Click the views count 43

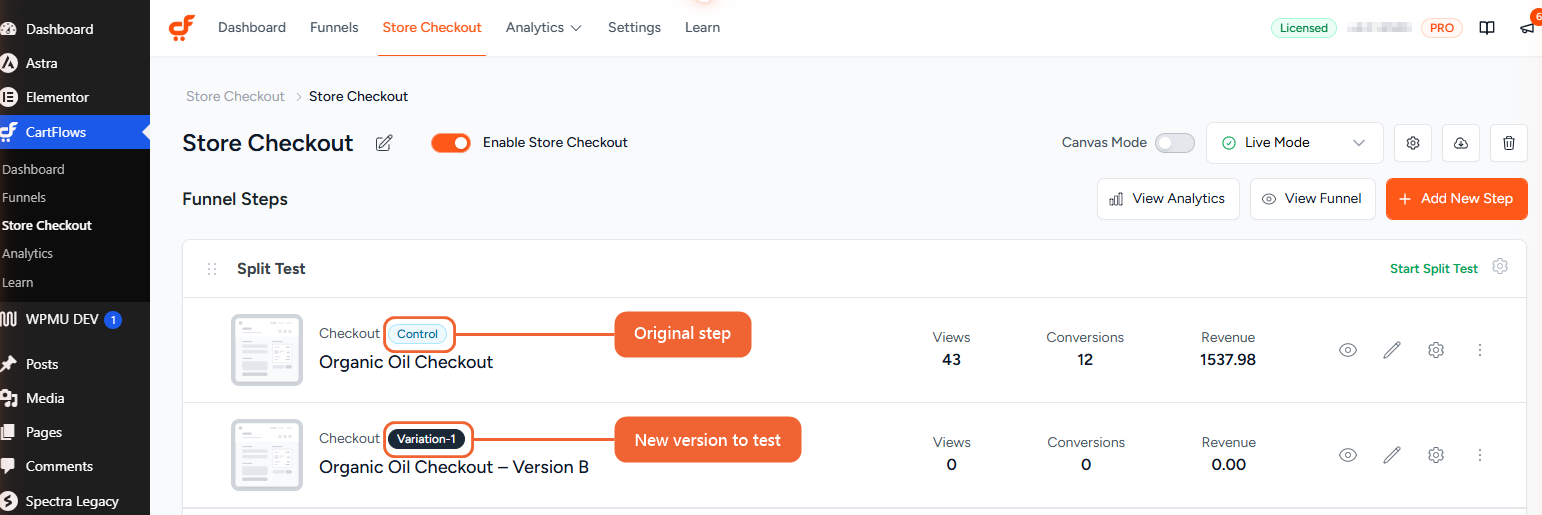coord(951,360)
